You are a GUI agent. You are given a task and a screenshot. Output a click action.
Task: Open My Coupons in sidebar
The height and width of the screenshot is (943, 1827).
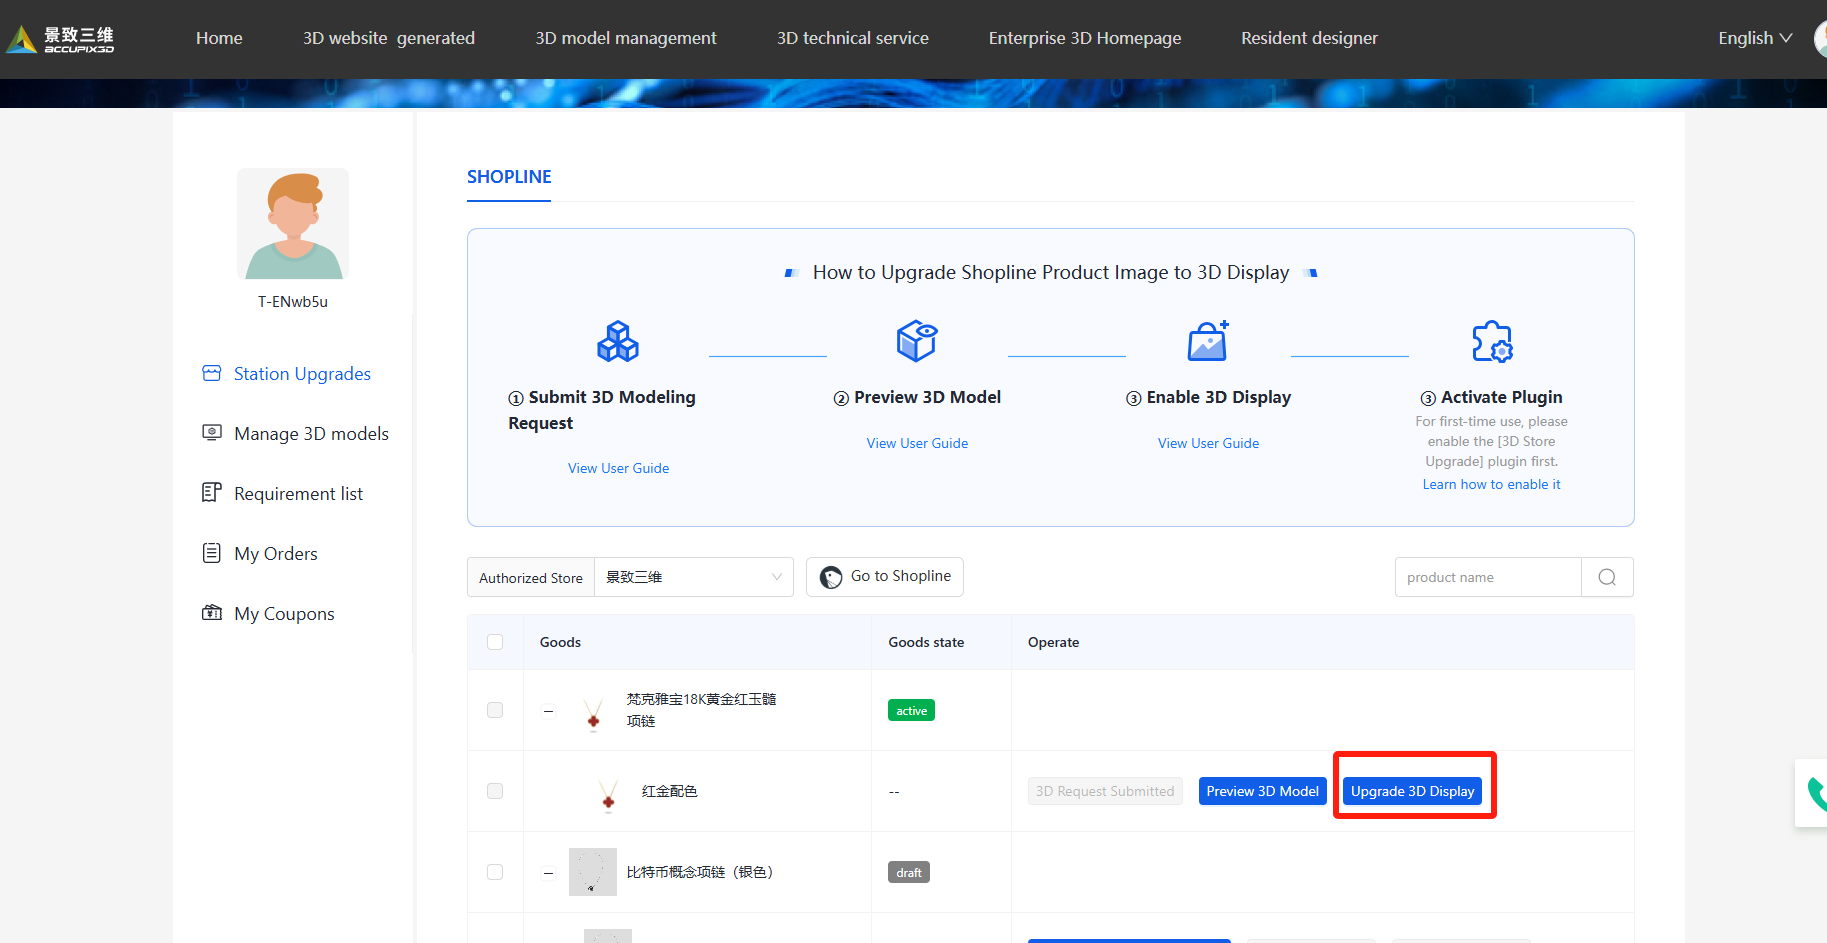[284, 613]
